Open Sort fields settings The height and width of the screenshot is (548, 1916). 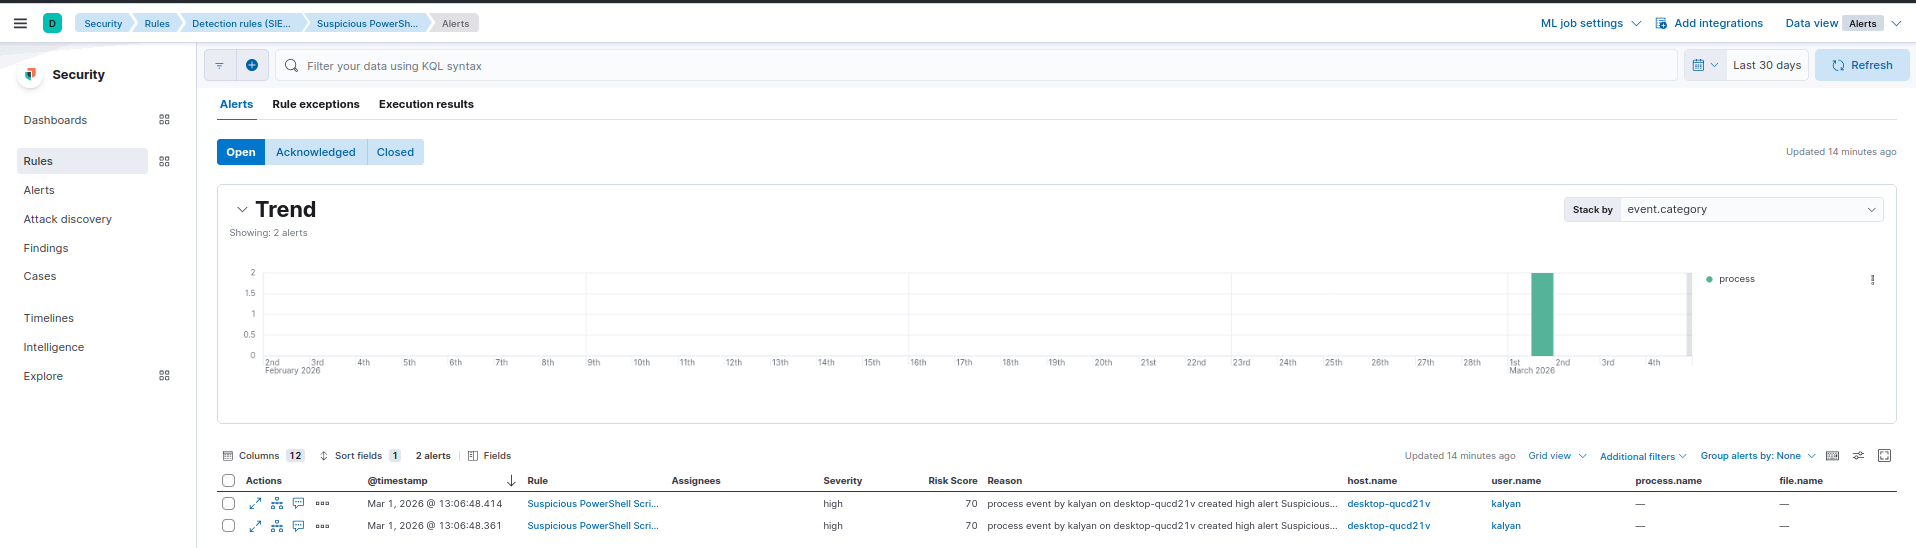coord(360,456)
